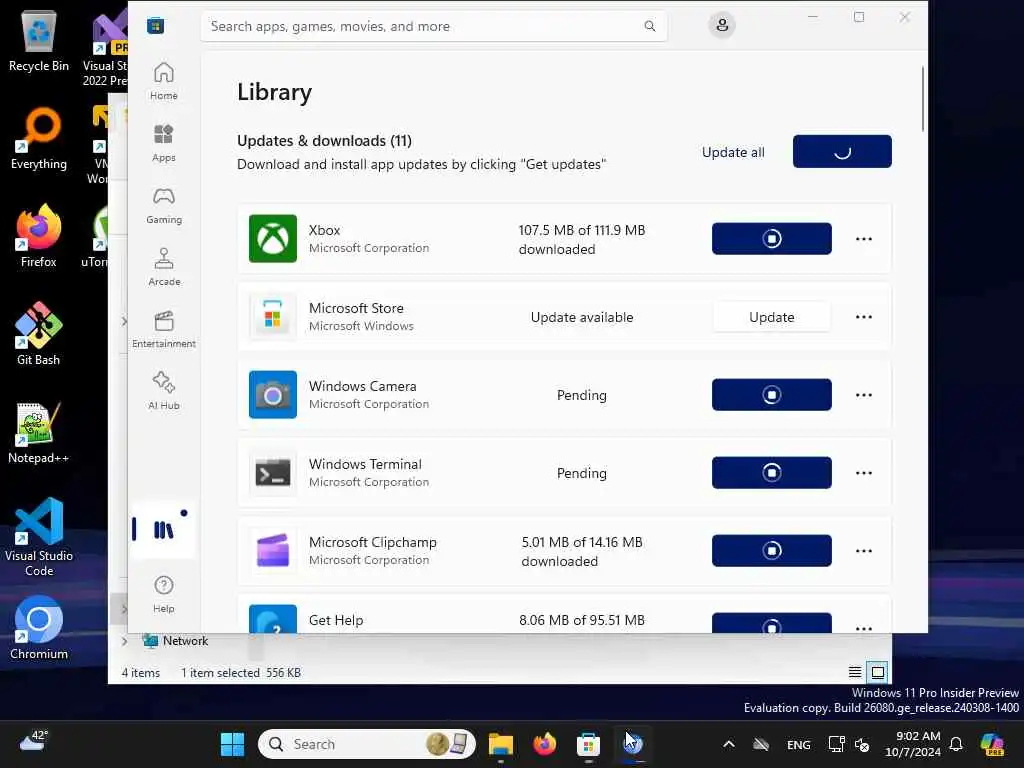This screenshot has width=1024, height=768.
Task: Open Home in Microsoft Store sidebar
Action: click(x=163, y=81)
